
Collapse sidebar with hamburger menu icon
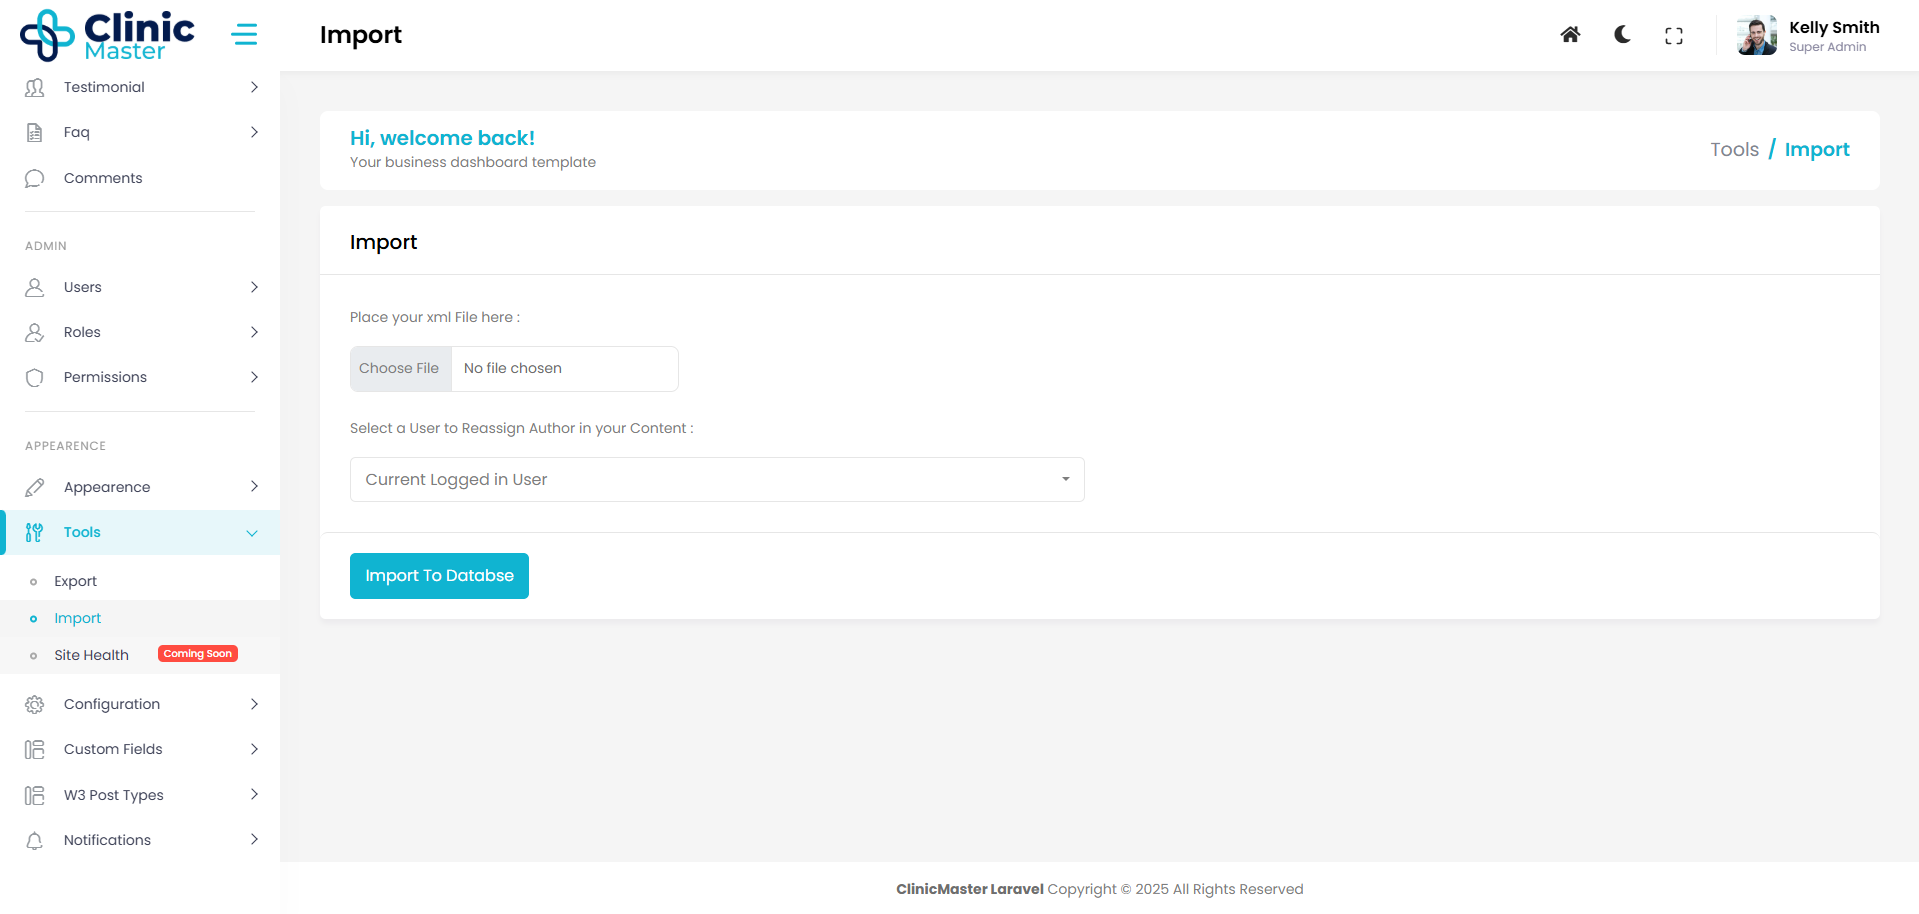(244, 35)
